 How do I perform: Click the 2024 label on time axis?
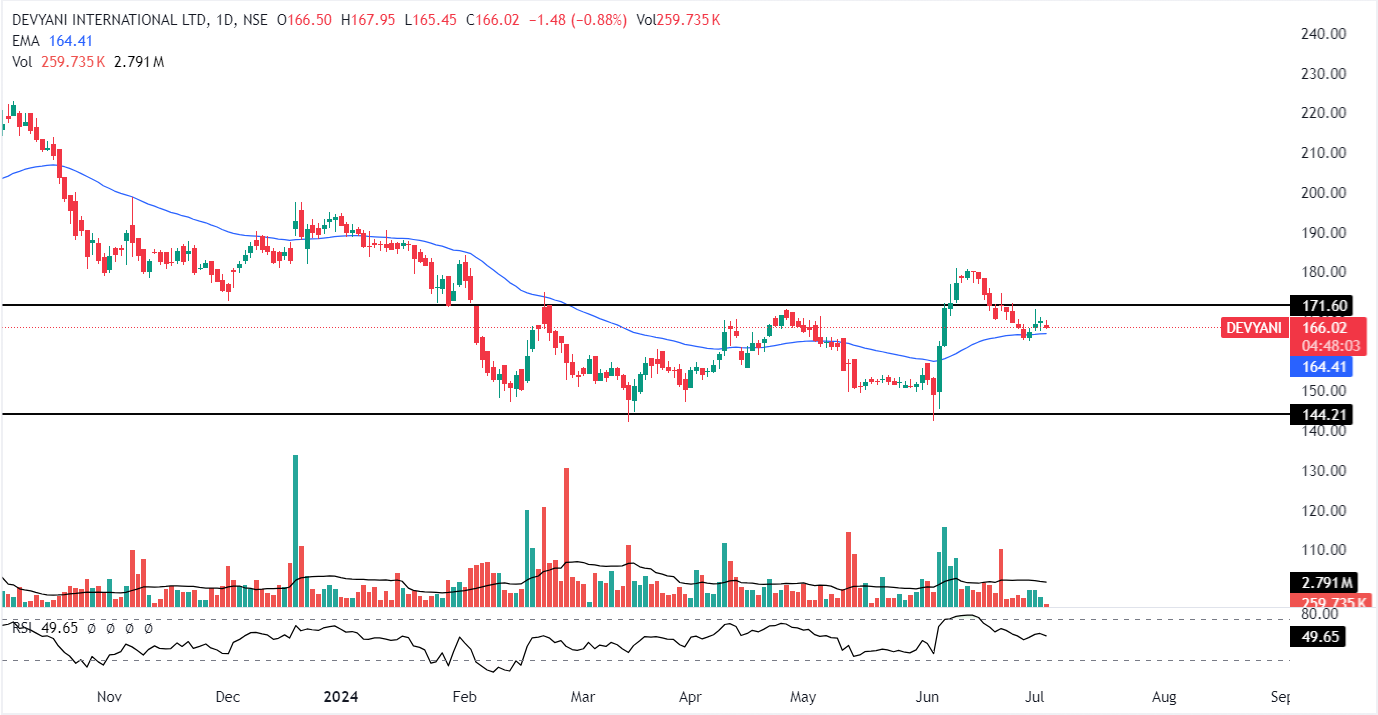click(x=343, y=695)
